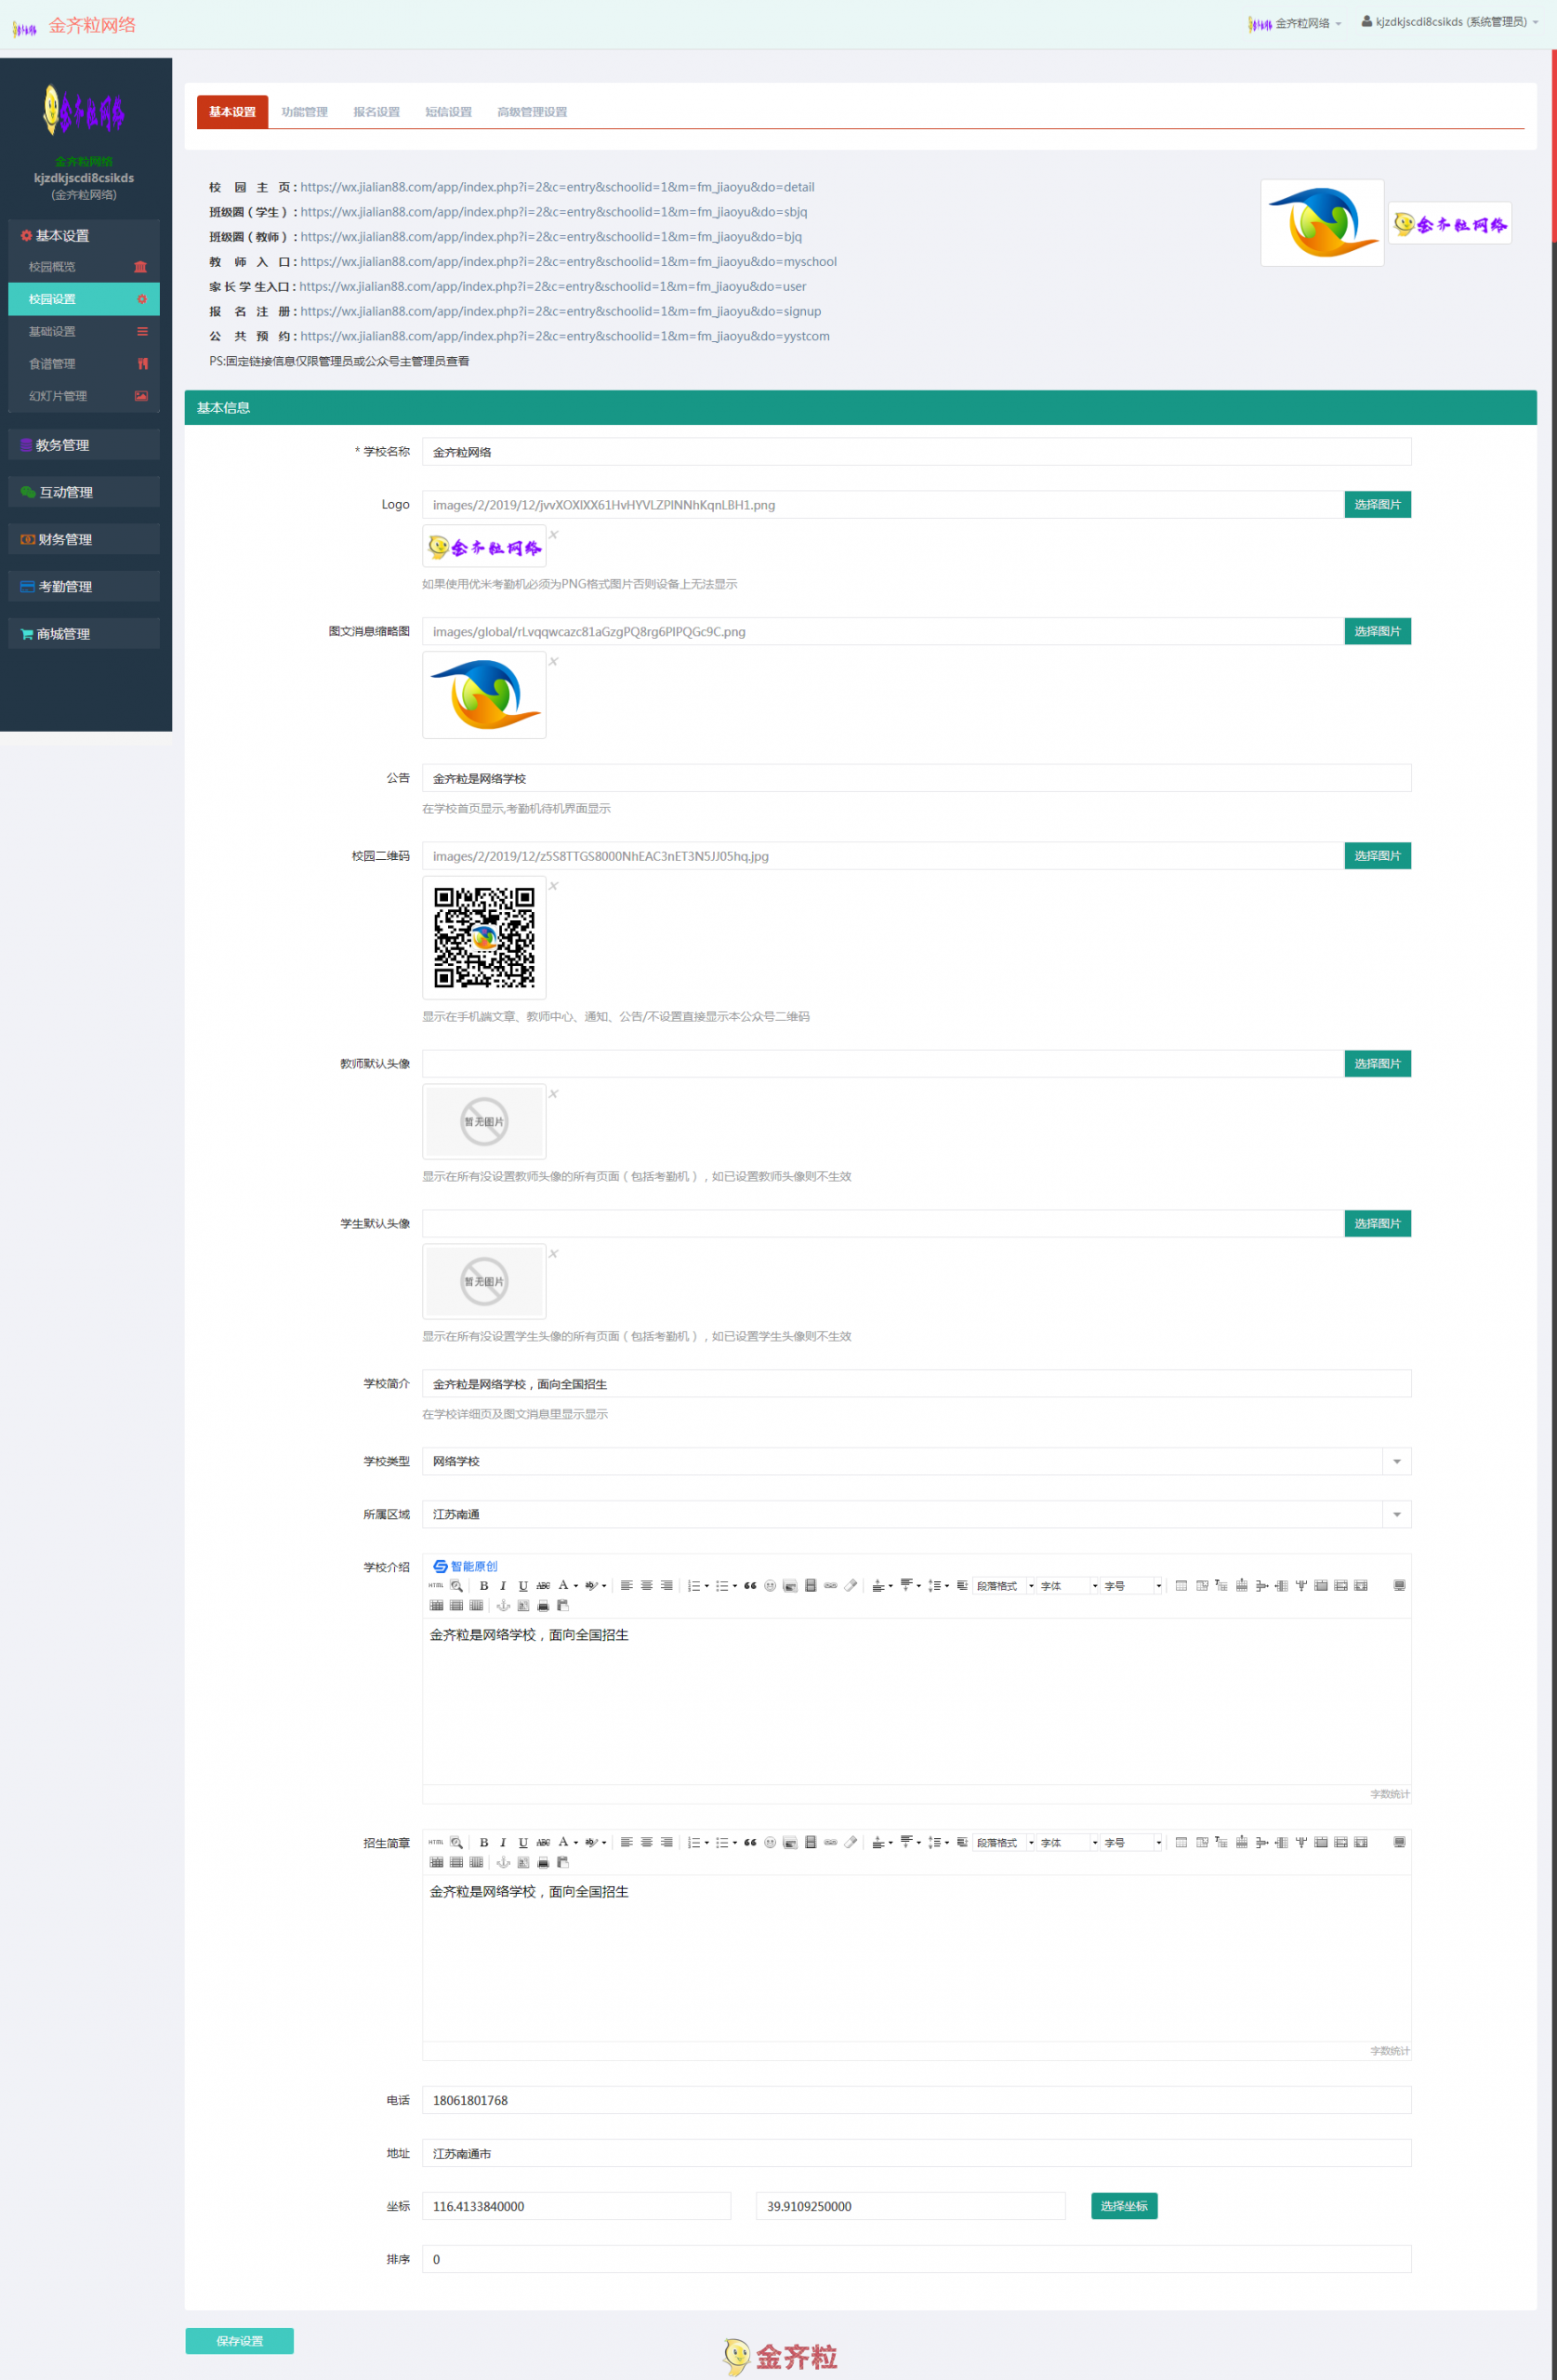
Task: Click 选择图片 for 学生默认头像
Action: [x=1377, y=1223]
